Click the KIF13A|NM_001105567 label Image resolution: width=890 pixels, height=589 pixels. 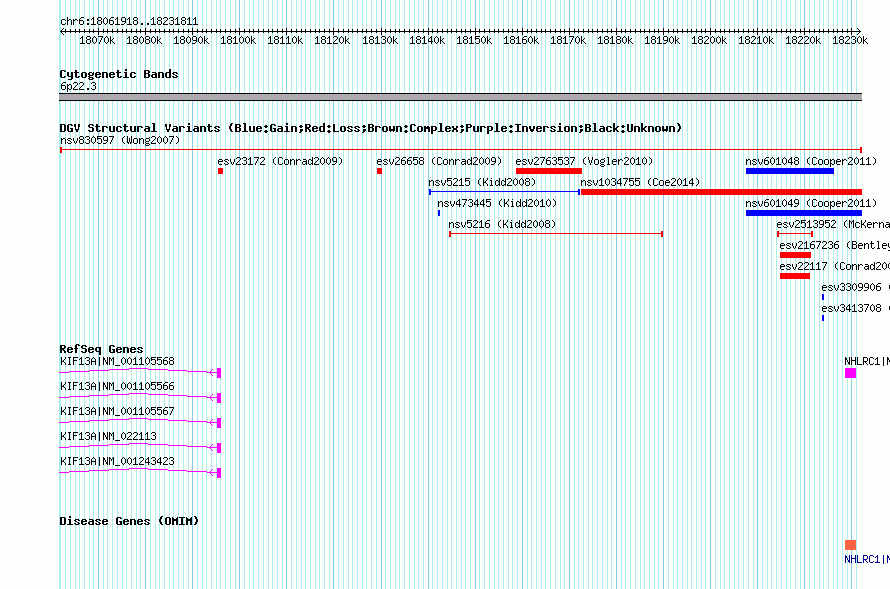117,411
